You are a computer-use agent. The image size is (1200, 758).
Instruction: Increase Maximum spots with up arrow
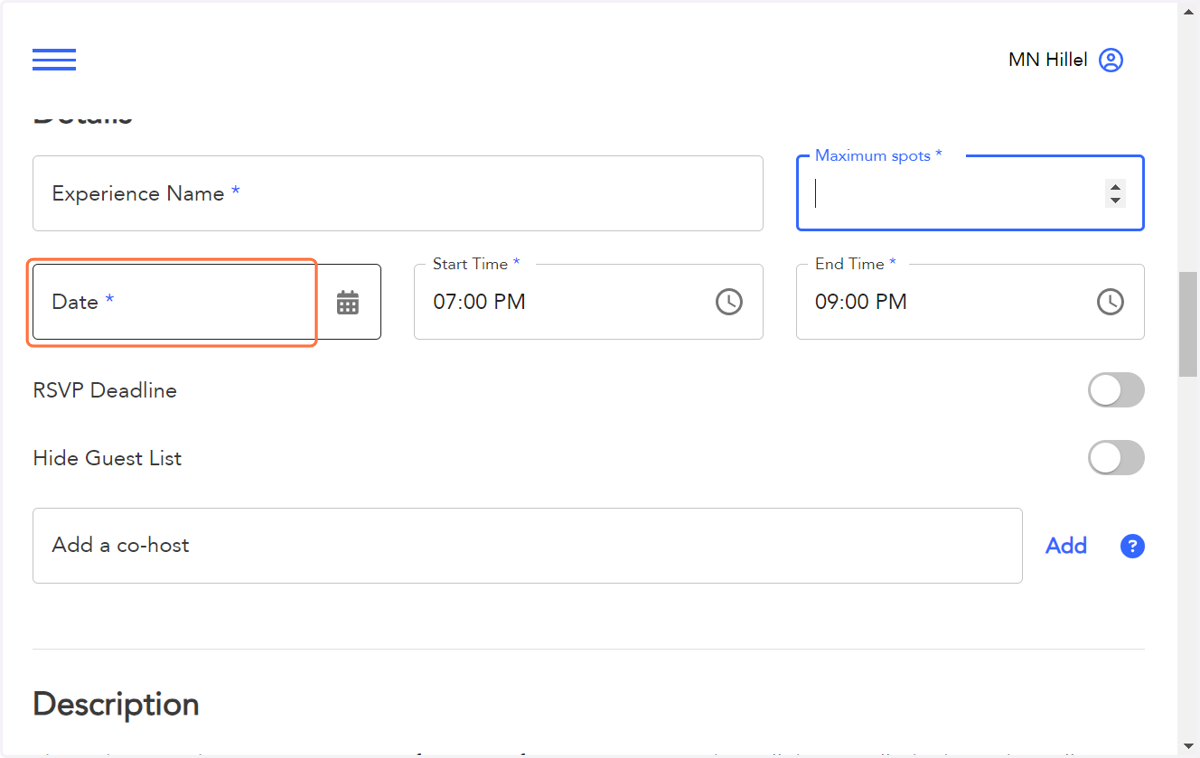pos(1115,186)
